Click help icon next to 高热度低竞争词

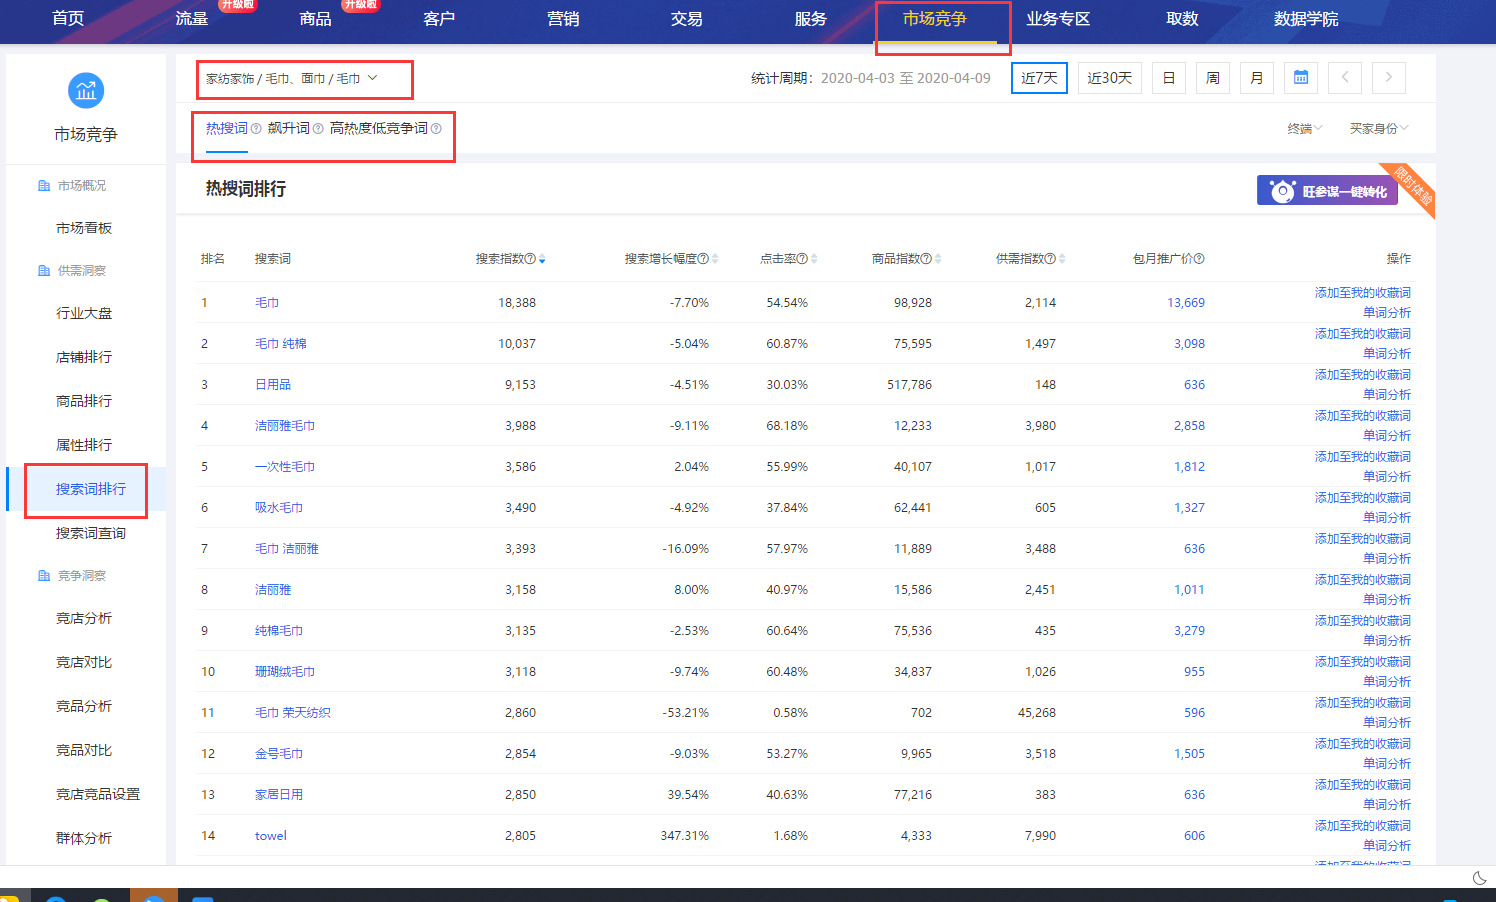(436, 129)
